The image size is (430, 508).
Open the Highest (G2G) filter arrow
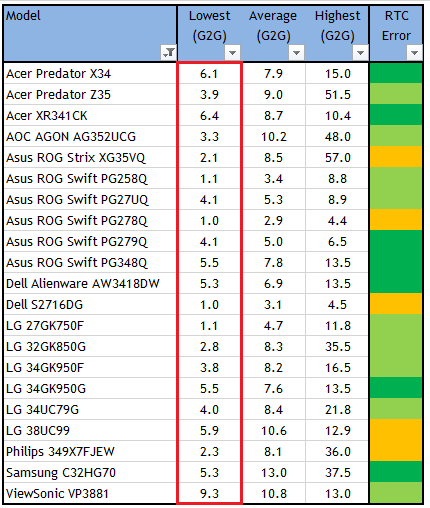click(360, 53)
